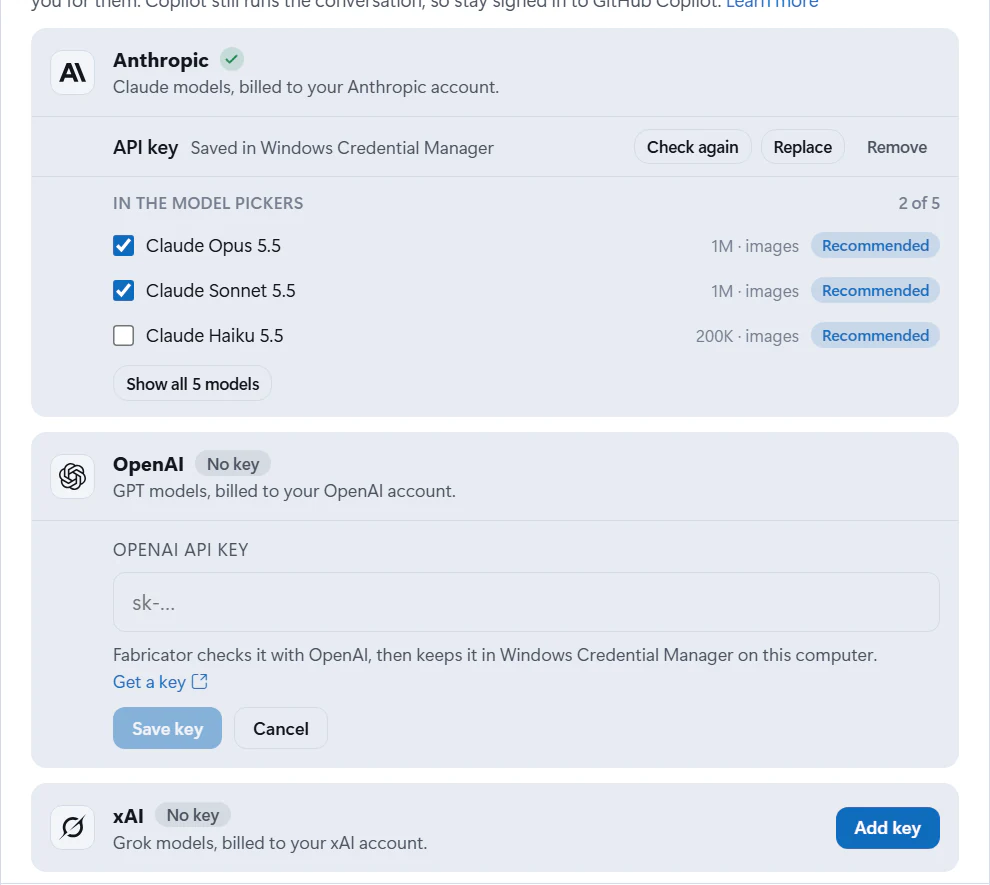Uncheck Claude Sonnet 5.5 model
Viewport: 990px width, 885px height.
[124, 290]
